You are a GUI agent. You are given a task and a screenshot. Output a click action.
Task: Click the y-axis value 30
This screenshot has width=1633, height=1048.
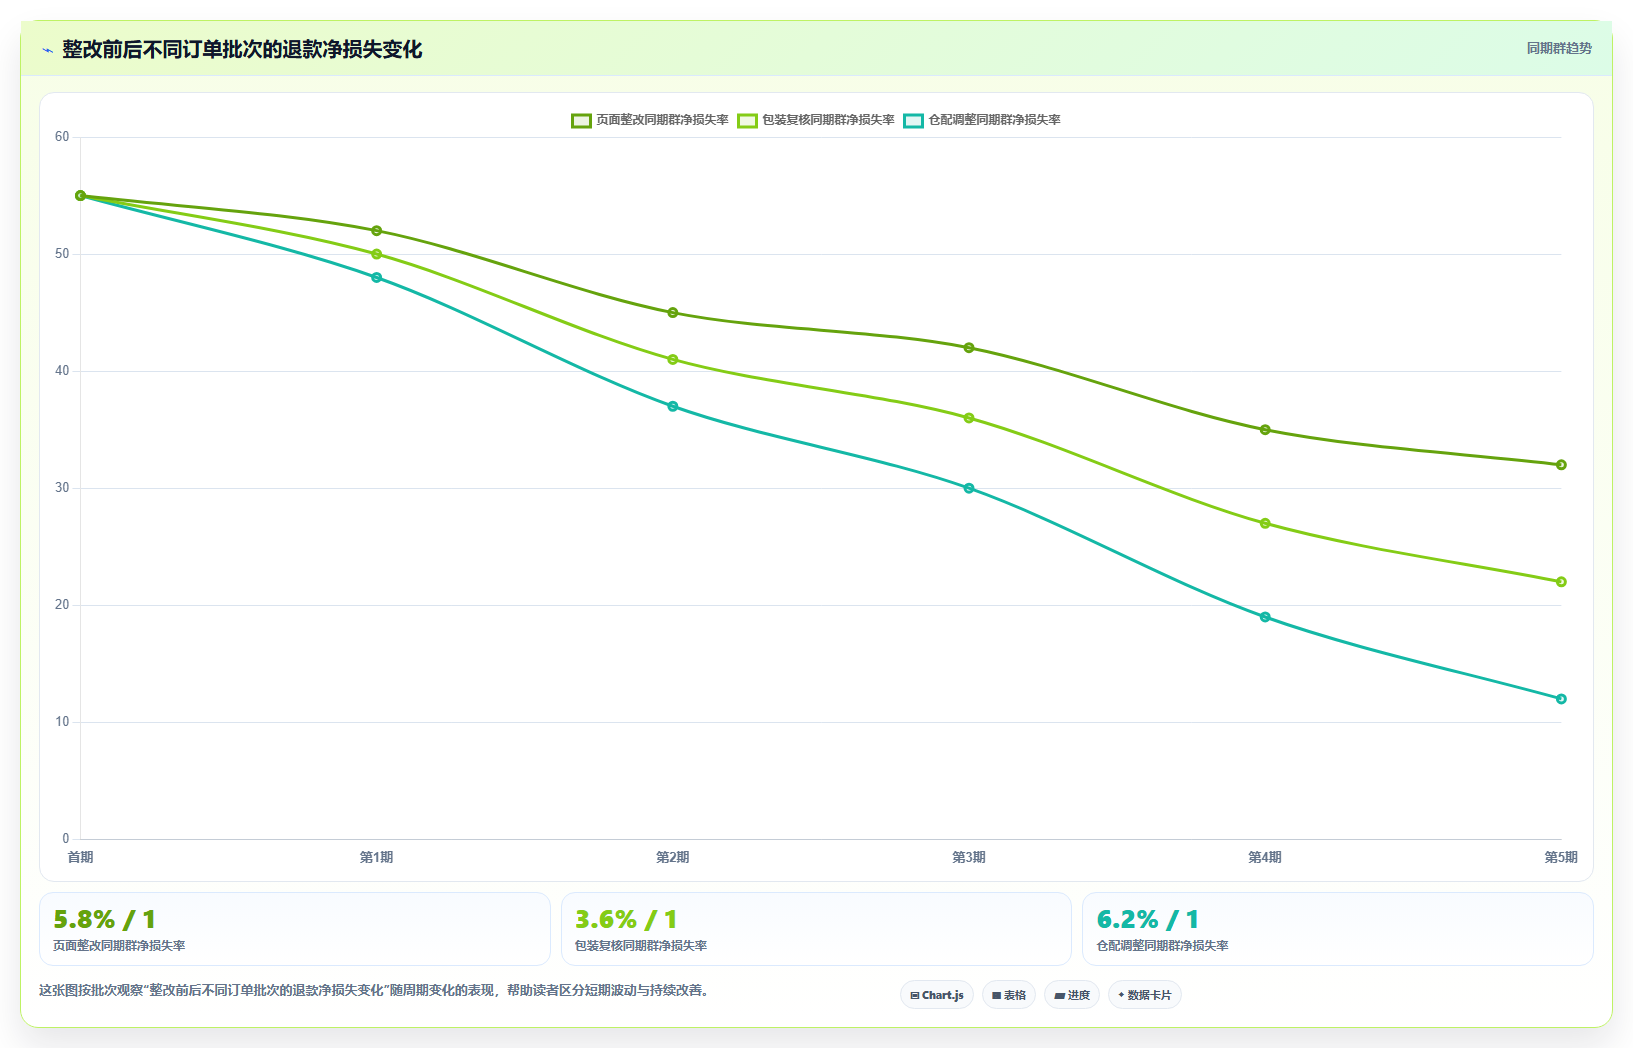62,488
